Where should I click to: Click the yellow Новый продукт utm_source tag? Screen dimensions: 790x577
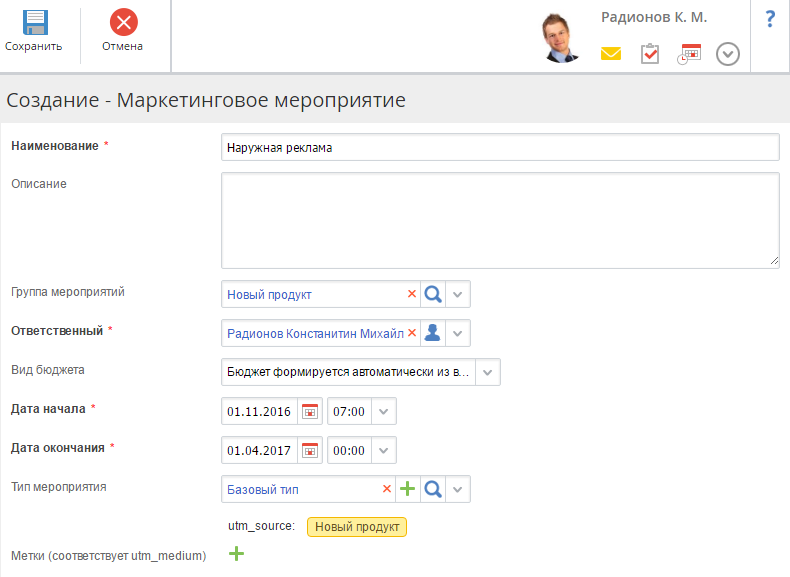click(x=357, y=526)
